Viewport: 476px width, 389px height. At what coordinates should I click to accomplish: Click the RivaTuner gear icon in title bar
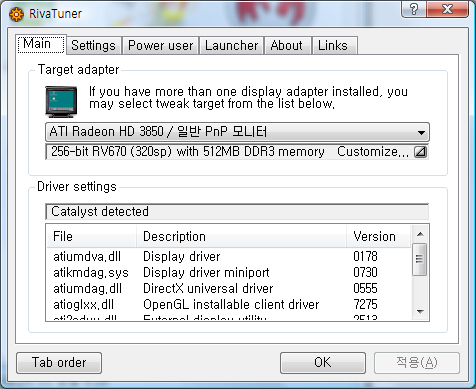(16, 14)
